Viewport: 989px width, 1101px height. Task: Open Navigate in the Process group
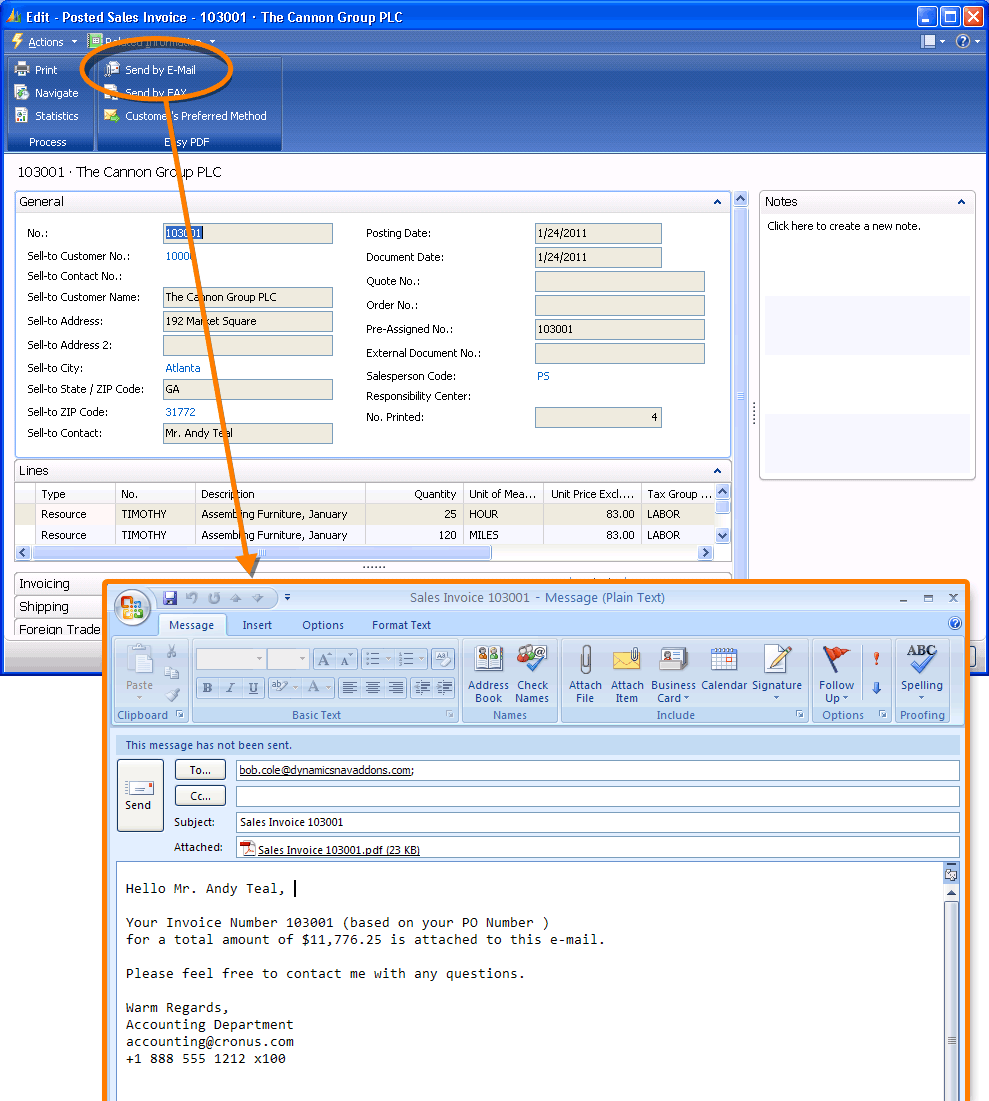pyautogui.click(x=47, y=93)
